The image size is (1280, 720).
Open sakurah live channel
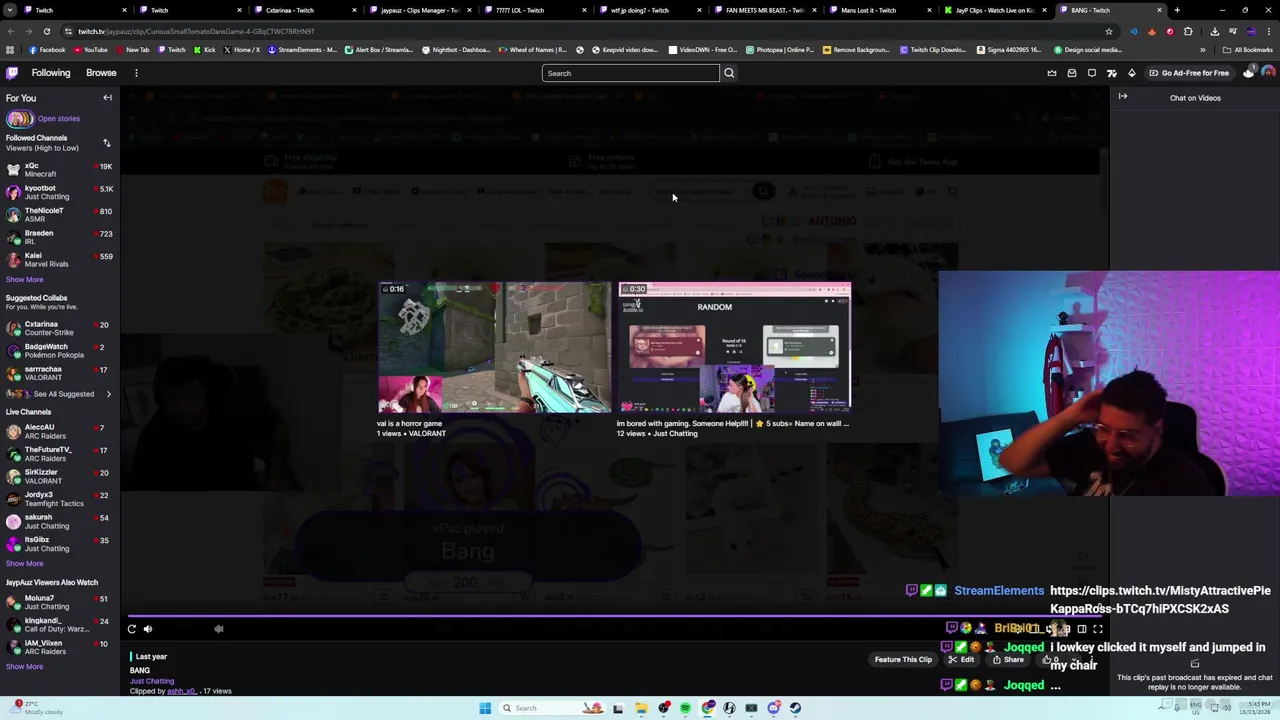click(x=59, y=521)
